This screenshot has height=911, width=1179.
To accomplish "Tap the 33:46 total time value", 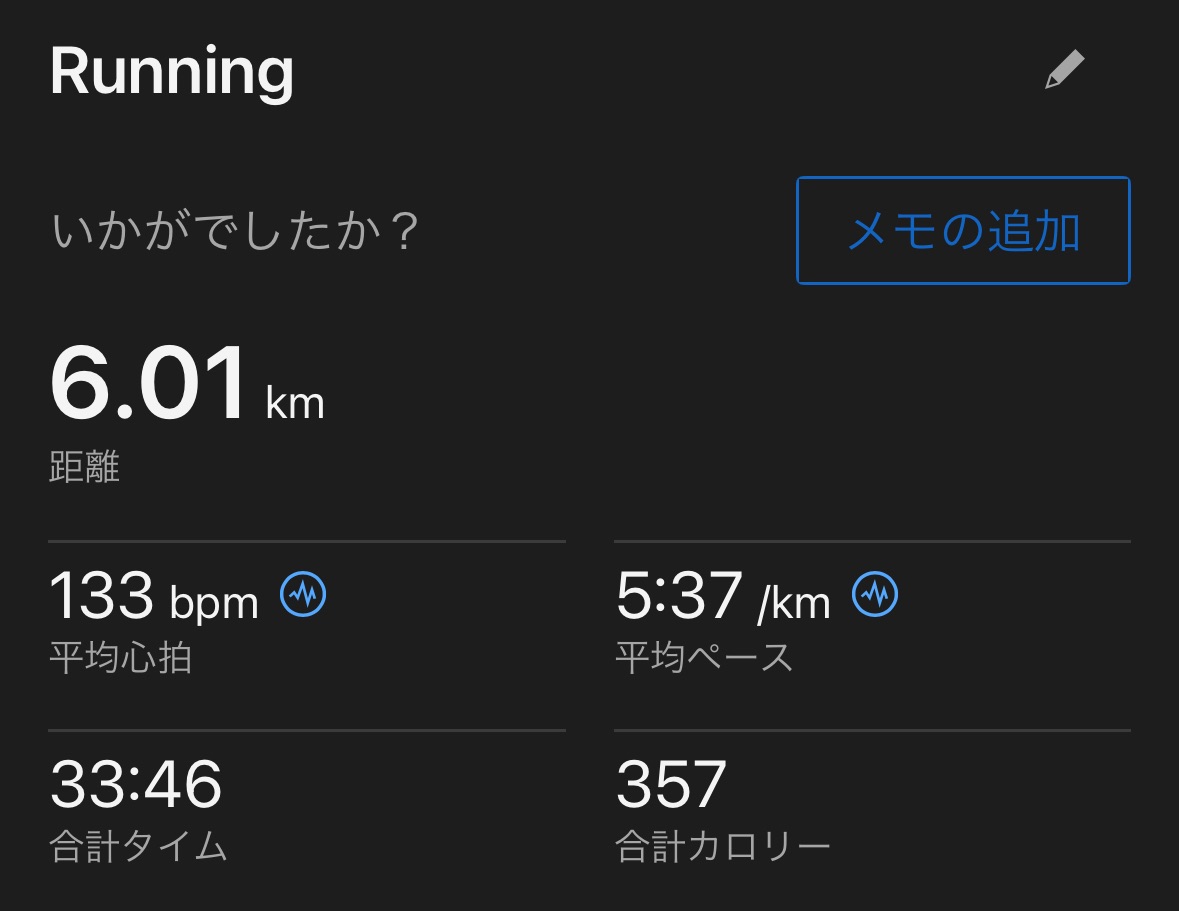I will (136, 784).
